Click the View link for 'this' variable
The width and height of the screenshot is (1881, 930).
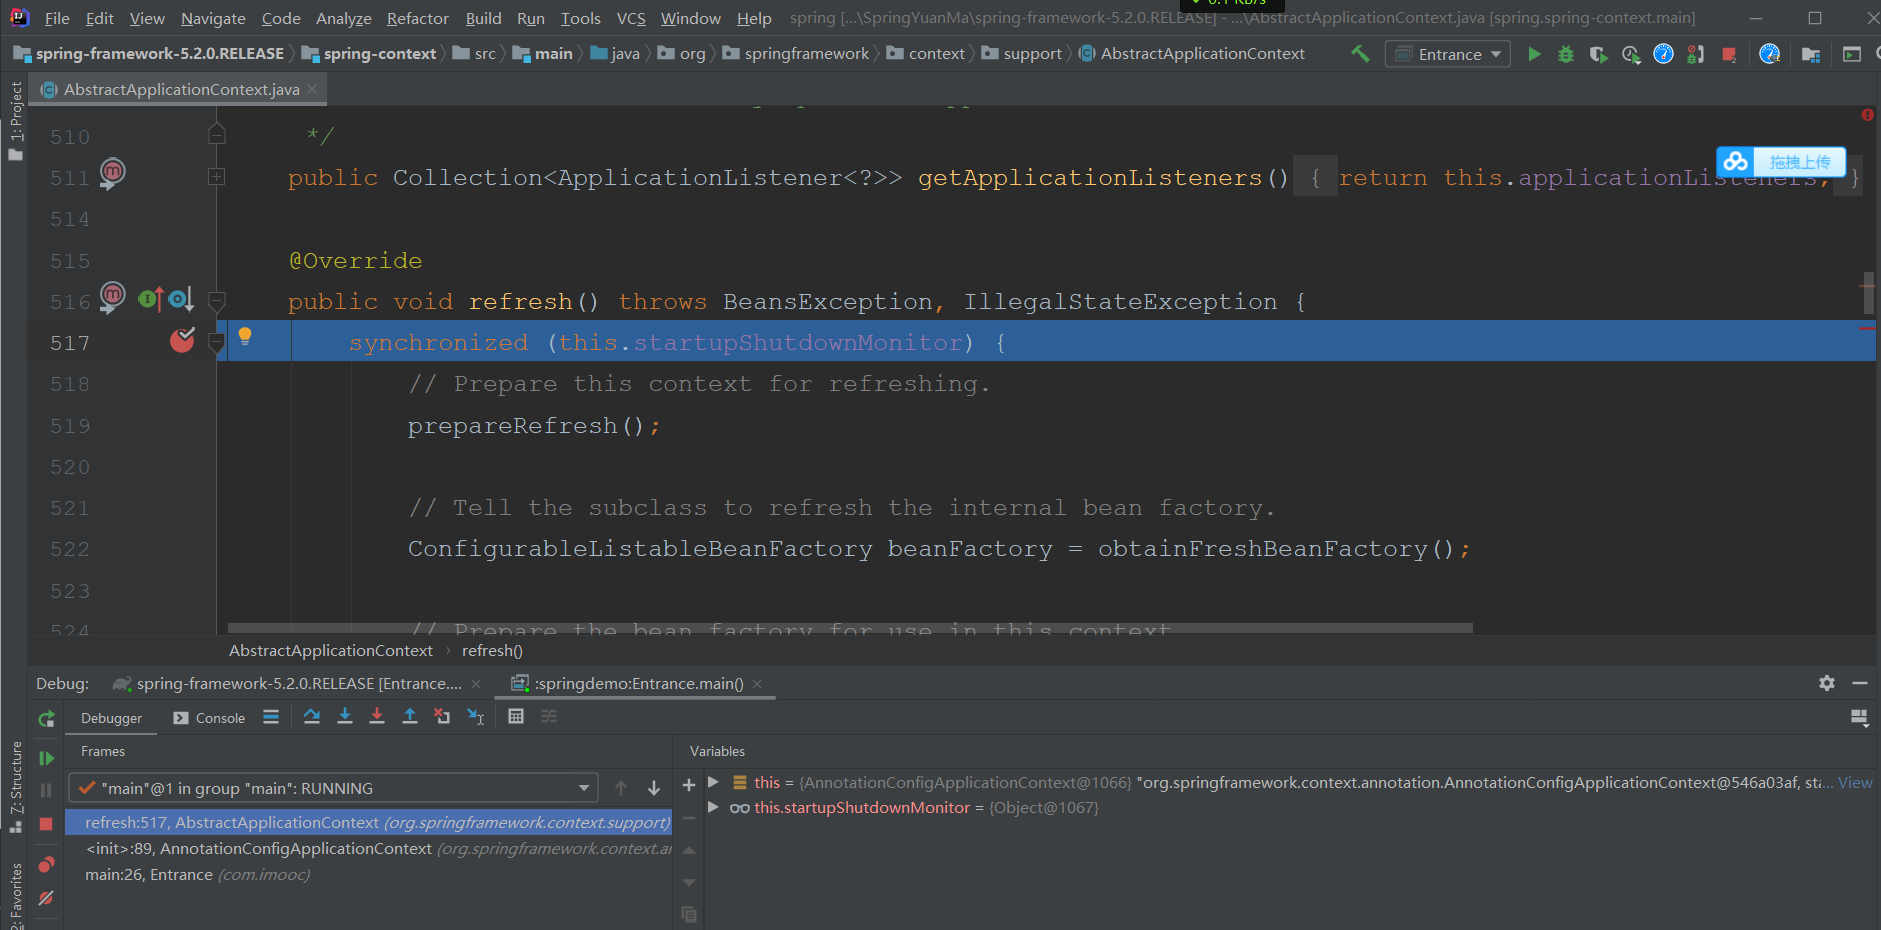[x=1855, y=782]
